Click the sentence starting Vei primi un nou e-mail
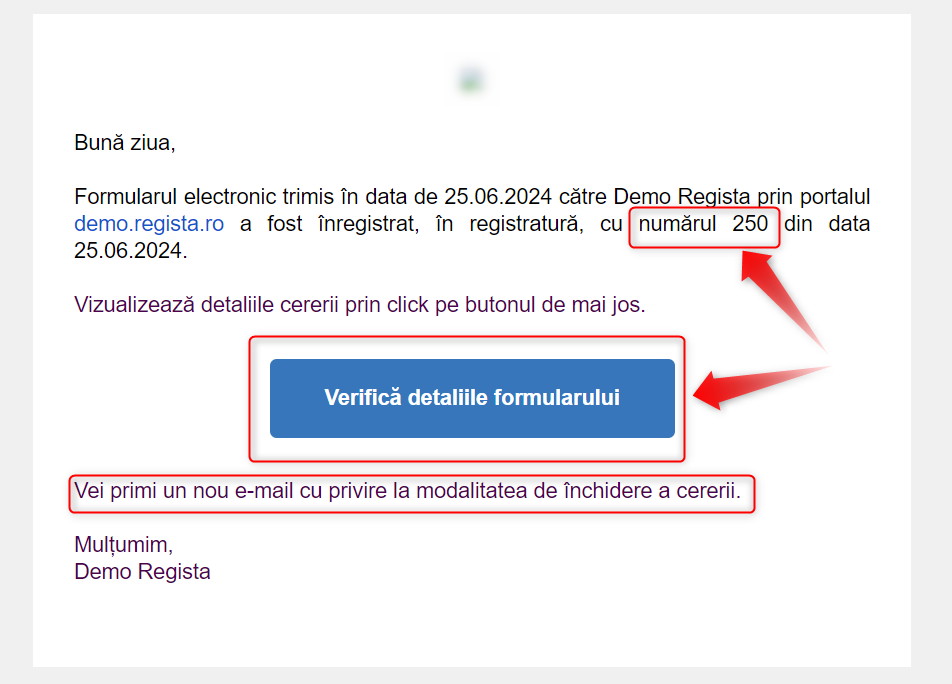The width and height of the screenshot is (952, 684). 407,491
